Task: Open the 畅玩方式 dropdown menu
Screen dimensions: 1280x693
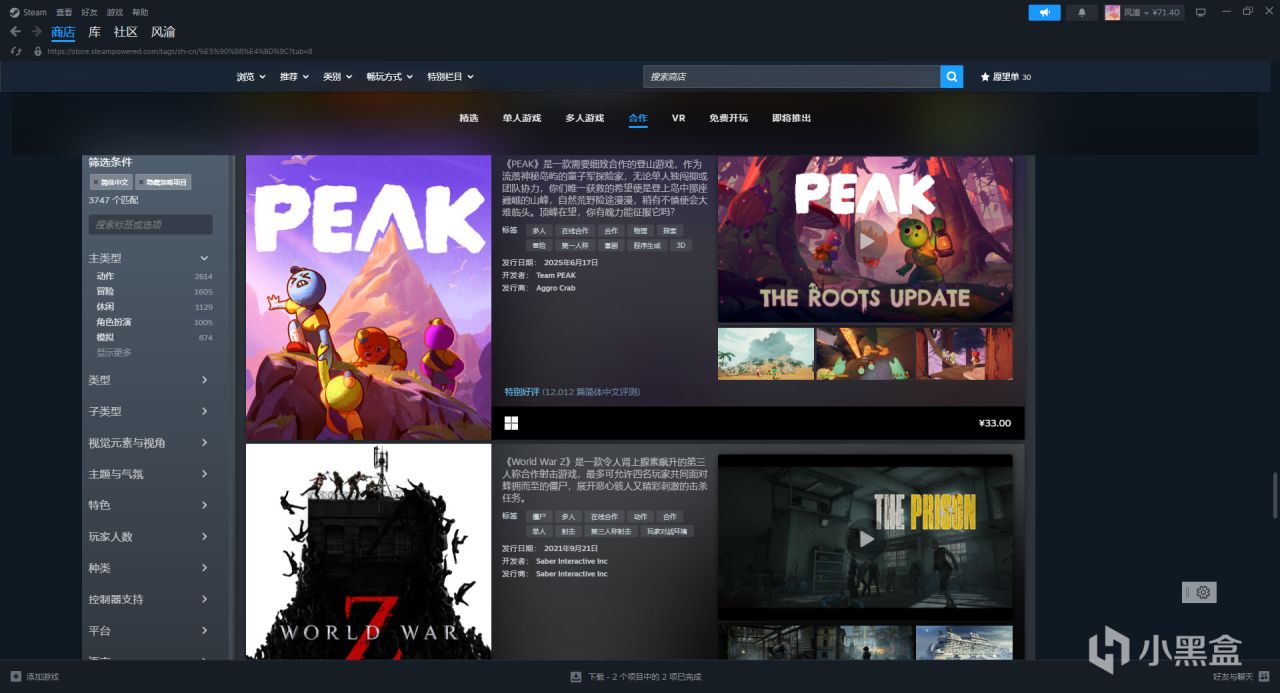Action: click(x=389, y=77)
